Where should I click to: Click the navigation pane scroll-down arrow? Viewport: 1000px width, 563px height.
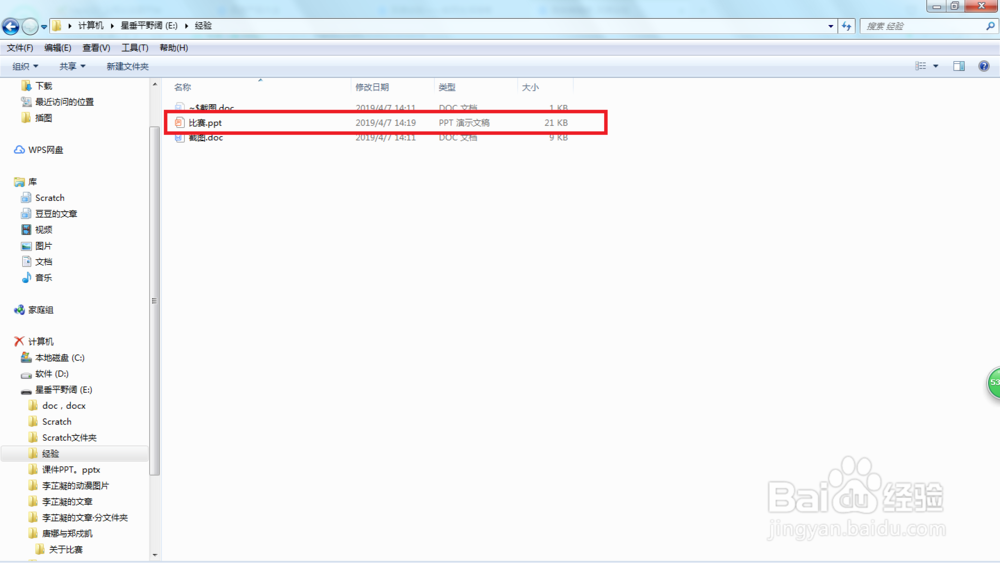click(x=154, y=555)
